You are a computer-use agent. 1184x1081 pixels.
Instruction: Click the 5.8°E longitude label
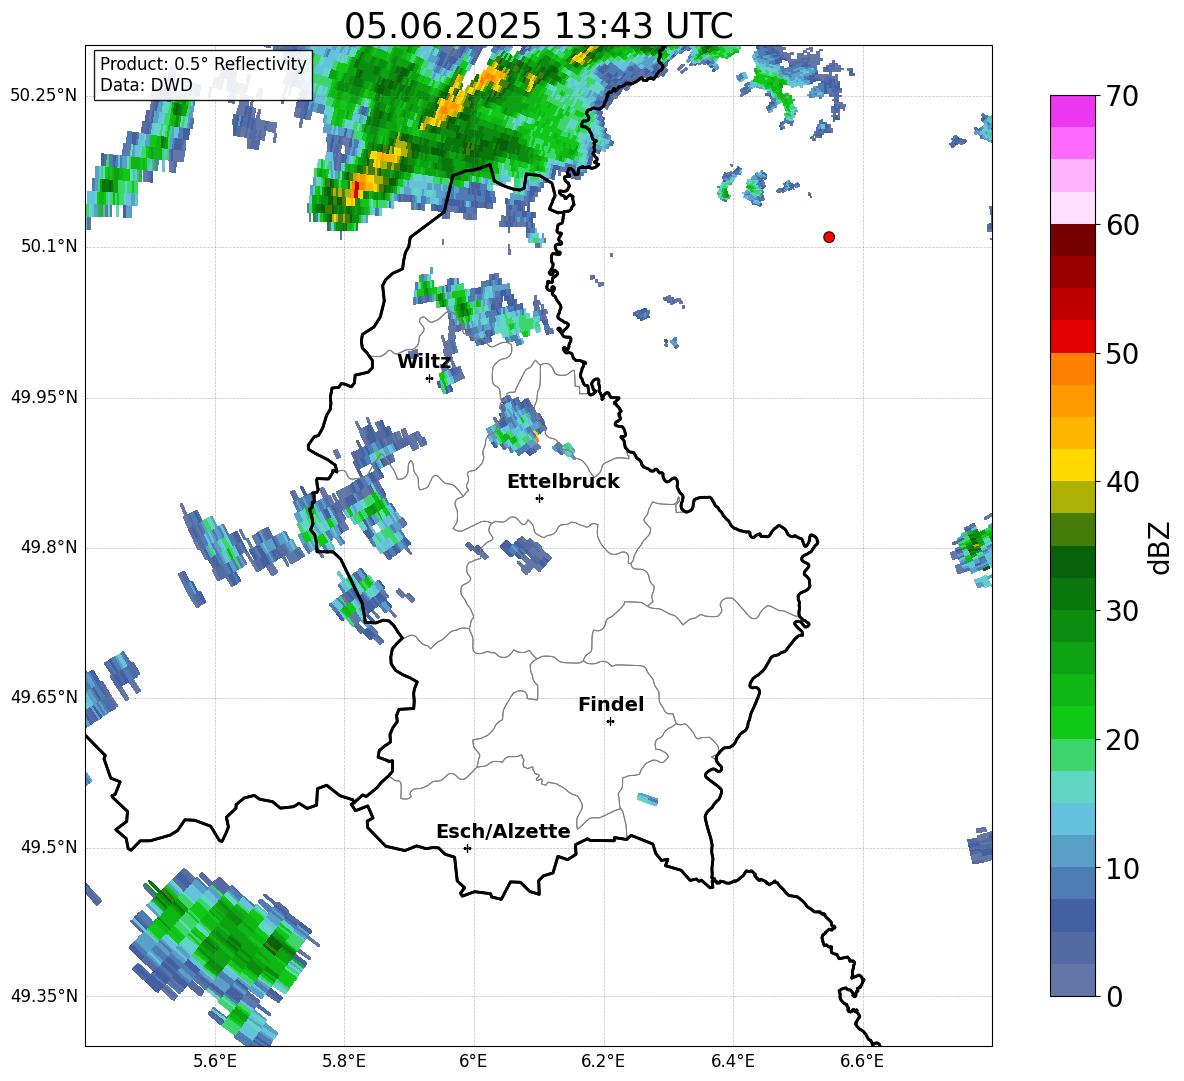click(344, 1061)
